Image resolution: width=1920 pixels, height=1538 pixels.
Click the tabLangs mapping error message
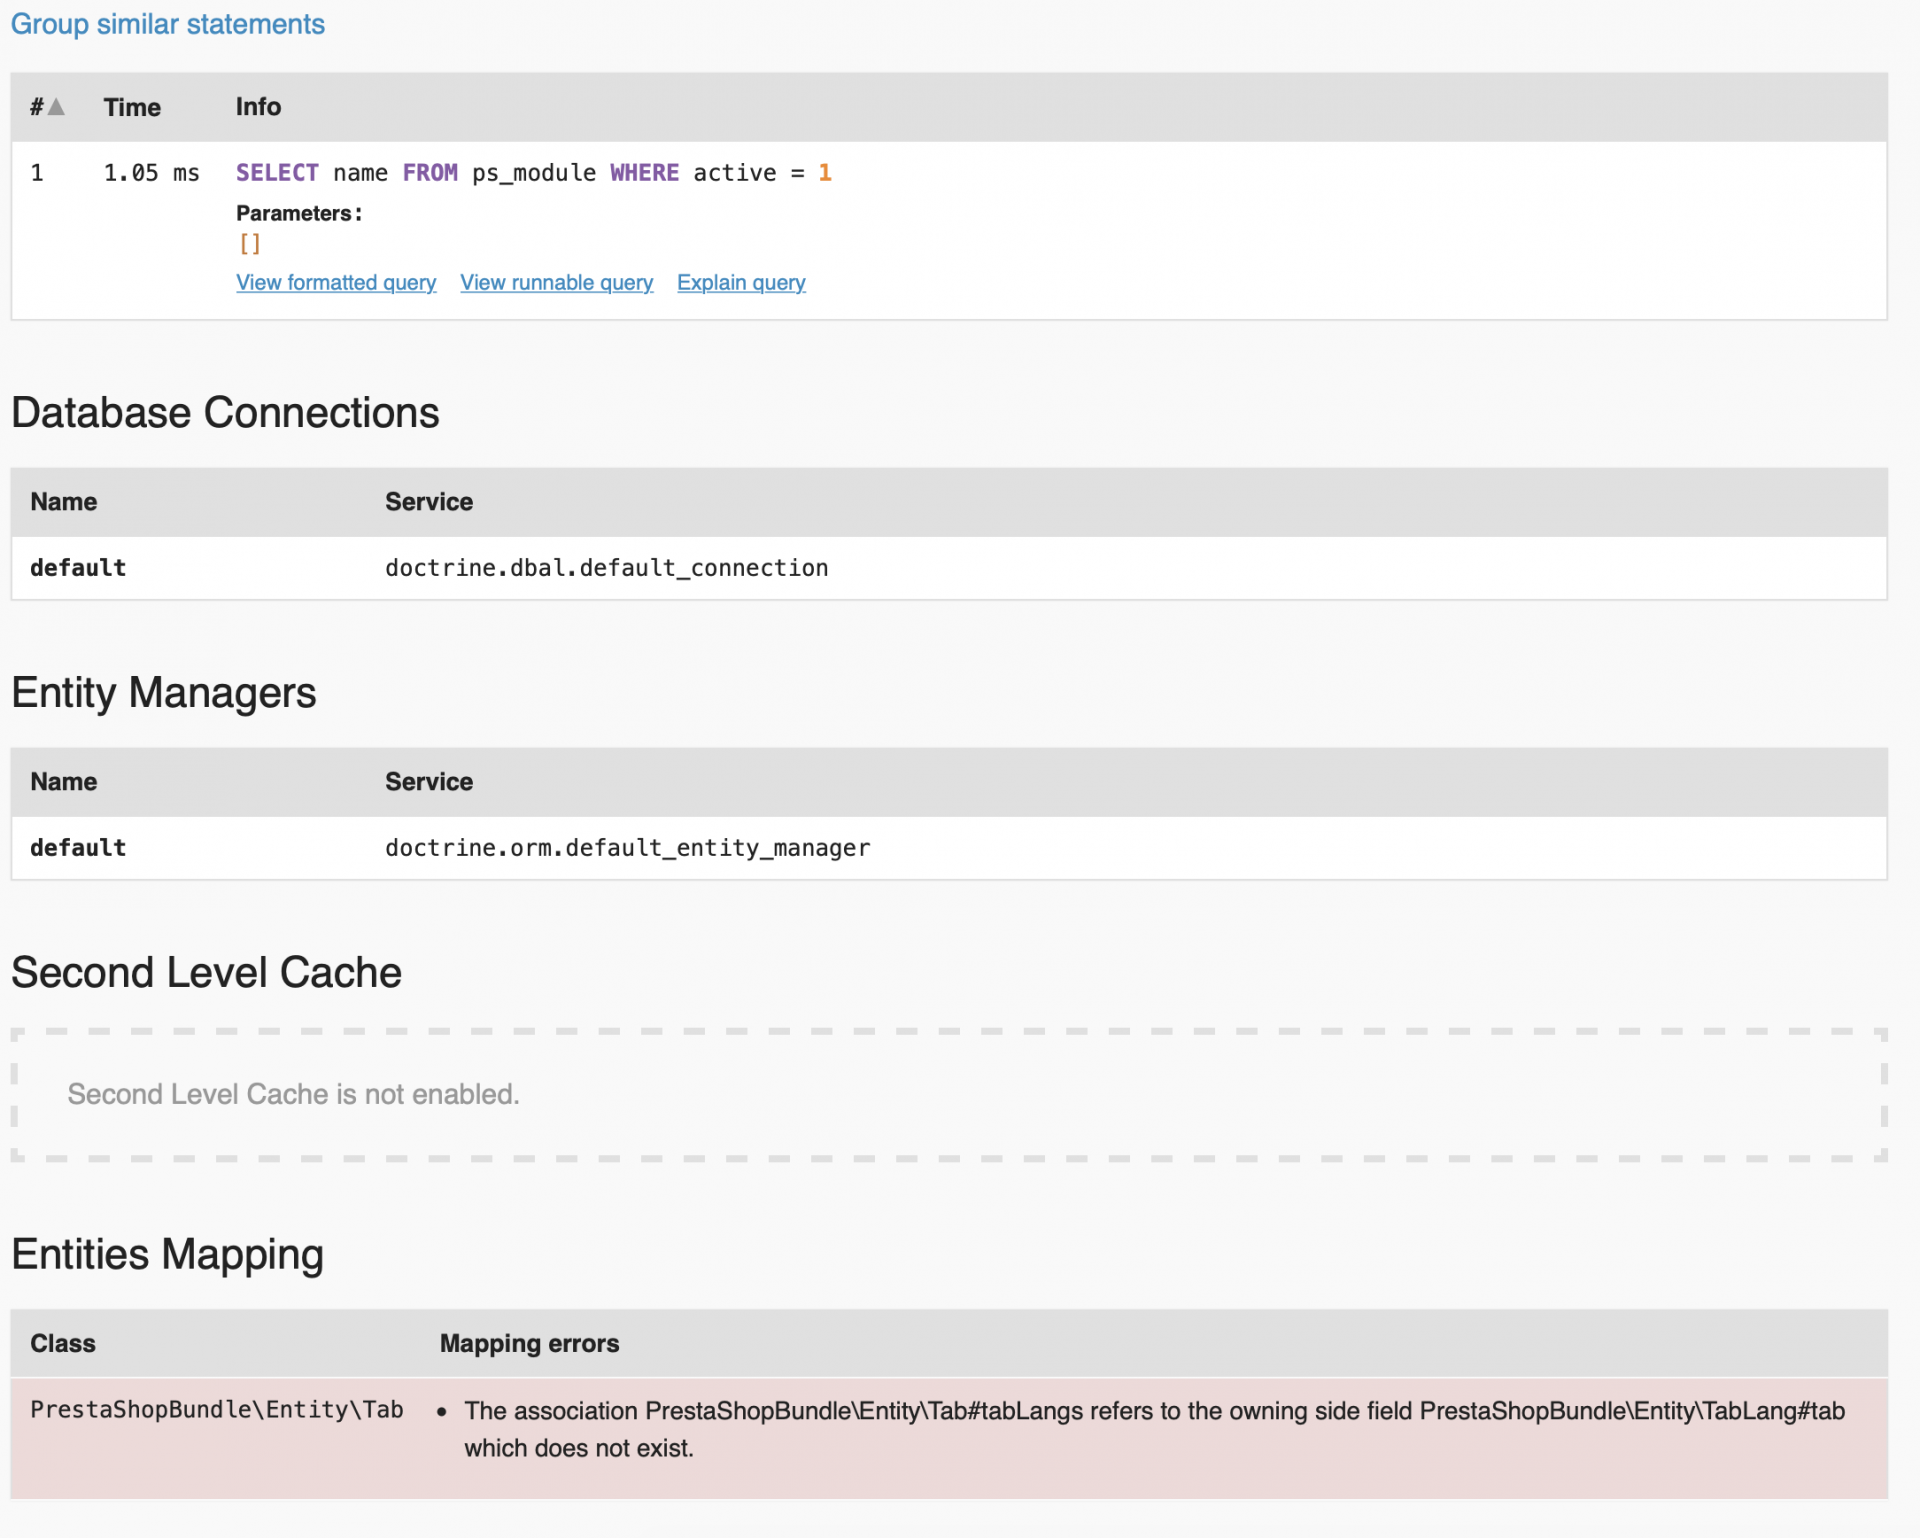pos(1154,1429)
